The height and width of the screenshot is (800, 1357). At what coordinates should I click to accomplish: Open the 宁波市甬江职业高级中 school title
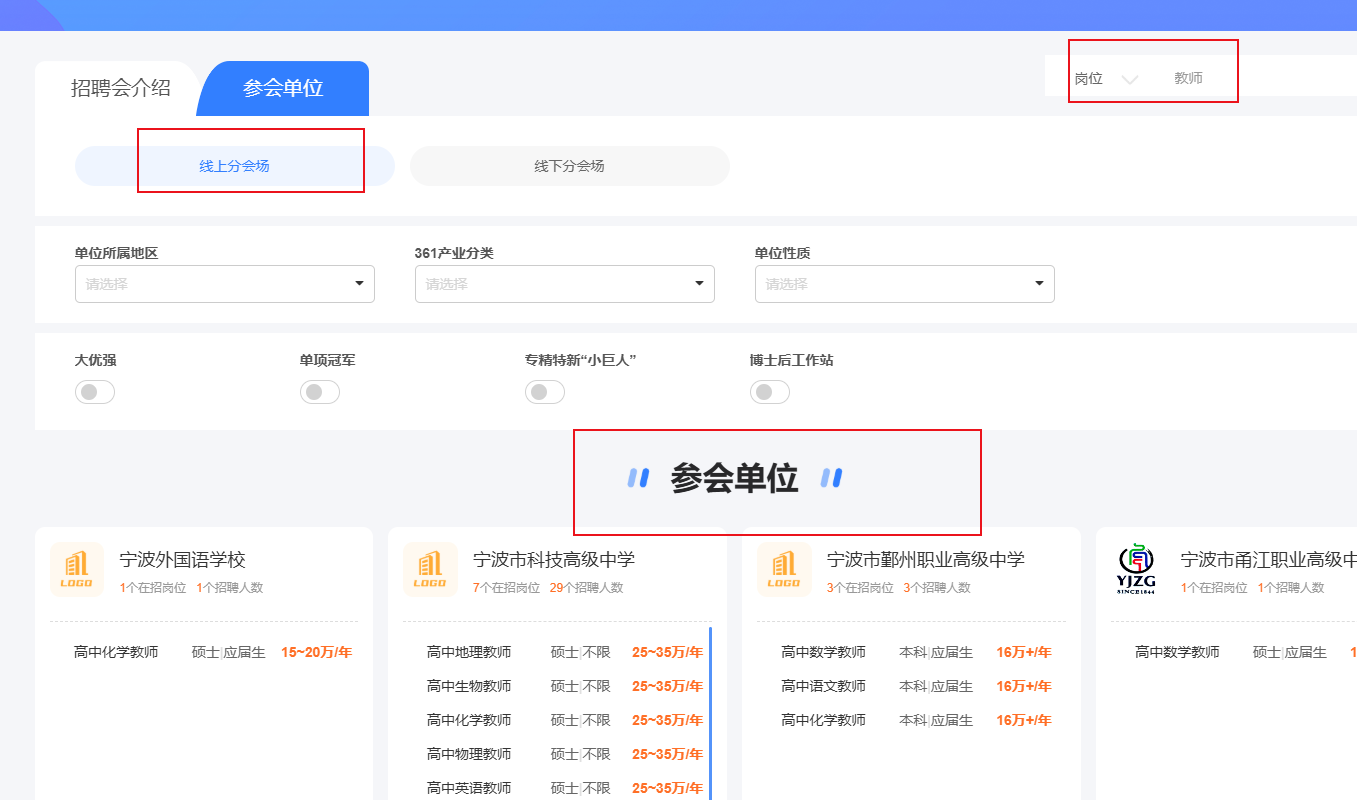[x=1269, y=559]
